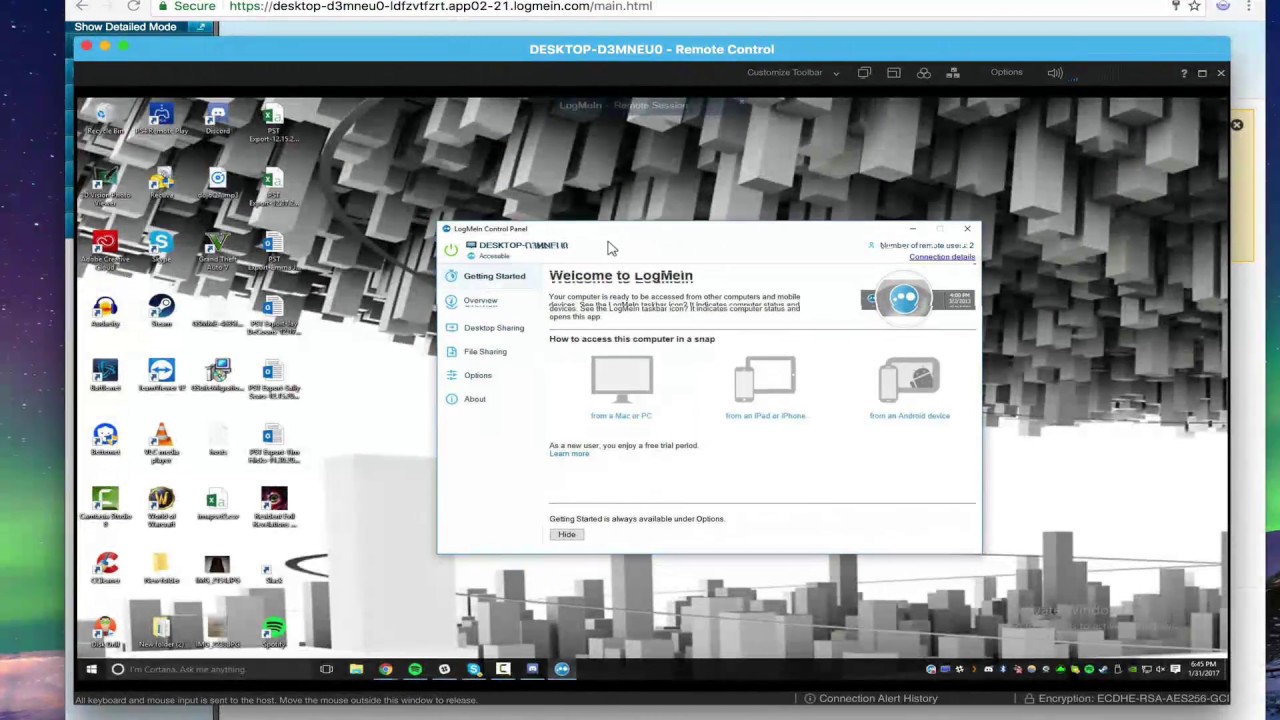The image size is (1280, 720).
Task: Open Camtasia Studio desktop icon
Action: pos(105,507)
